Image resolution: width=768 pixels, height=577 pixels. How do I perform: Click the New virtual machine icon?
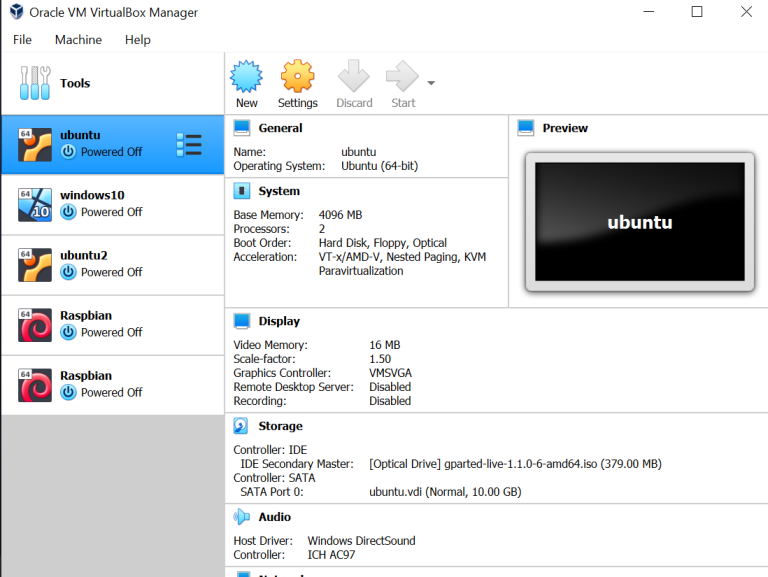click(x=246, y=77)
